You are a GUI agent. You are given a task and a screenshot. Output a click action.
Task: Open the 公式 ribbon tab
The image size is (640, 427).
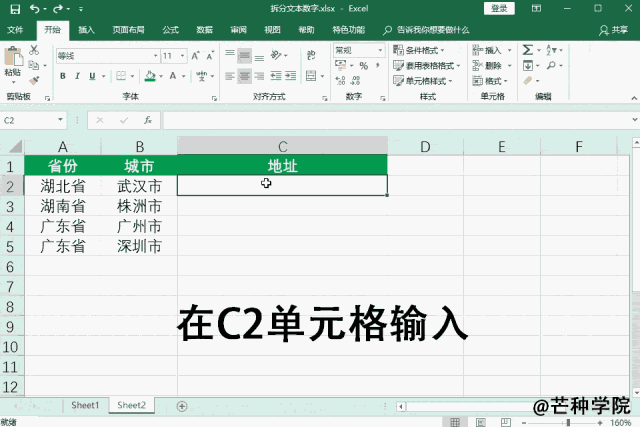[x=170, y=30]
